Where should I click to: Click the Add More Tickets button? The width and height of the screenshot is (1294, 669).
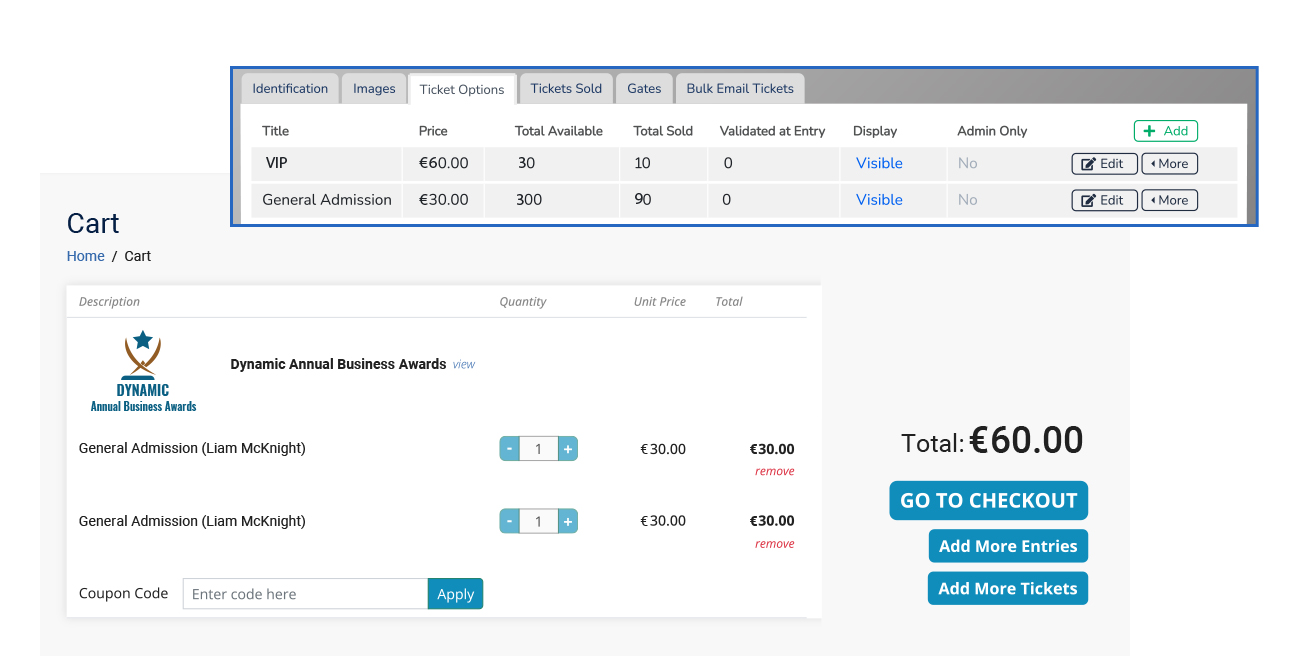[x=1007, y=588]
